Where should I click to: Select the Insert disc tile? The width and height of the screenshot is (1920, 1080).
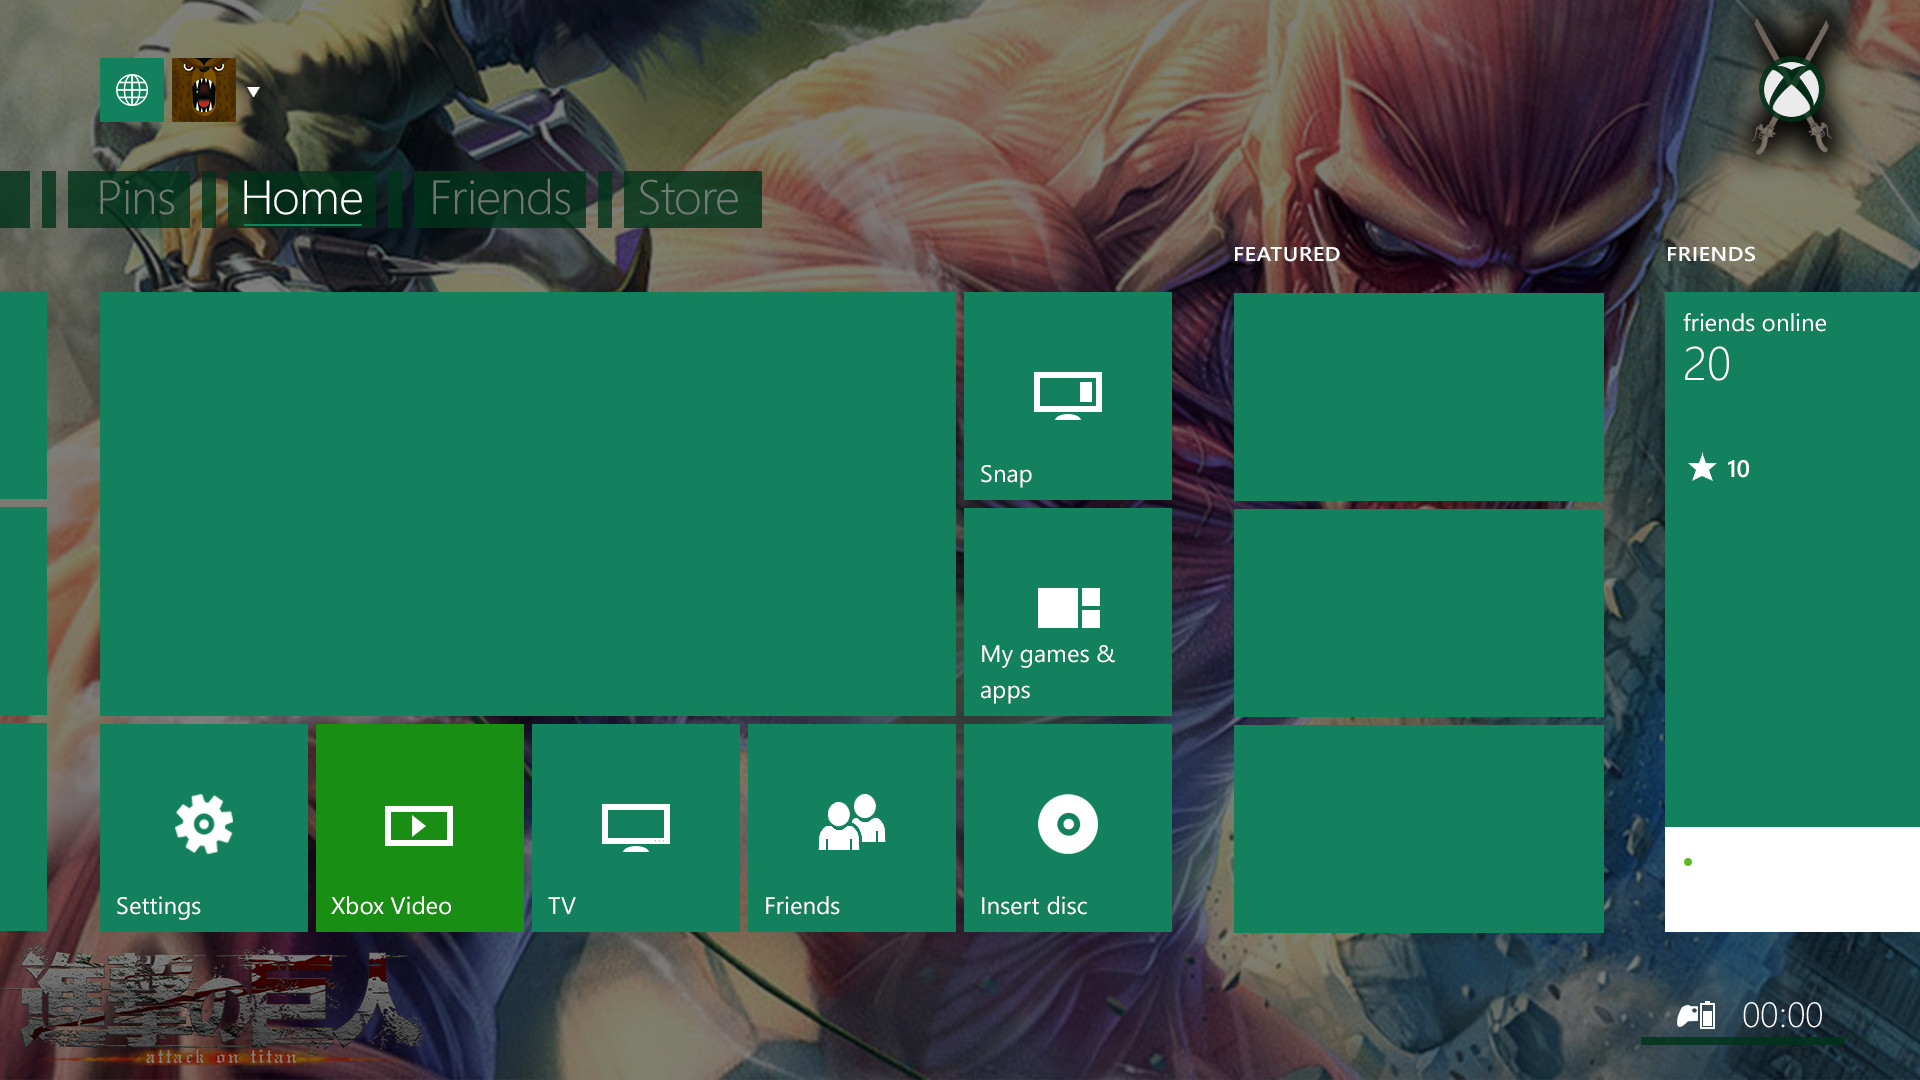1067,828
